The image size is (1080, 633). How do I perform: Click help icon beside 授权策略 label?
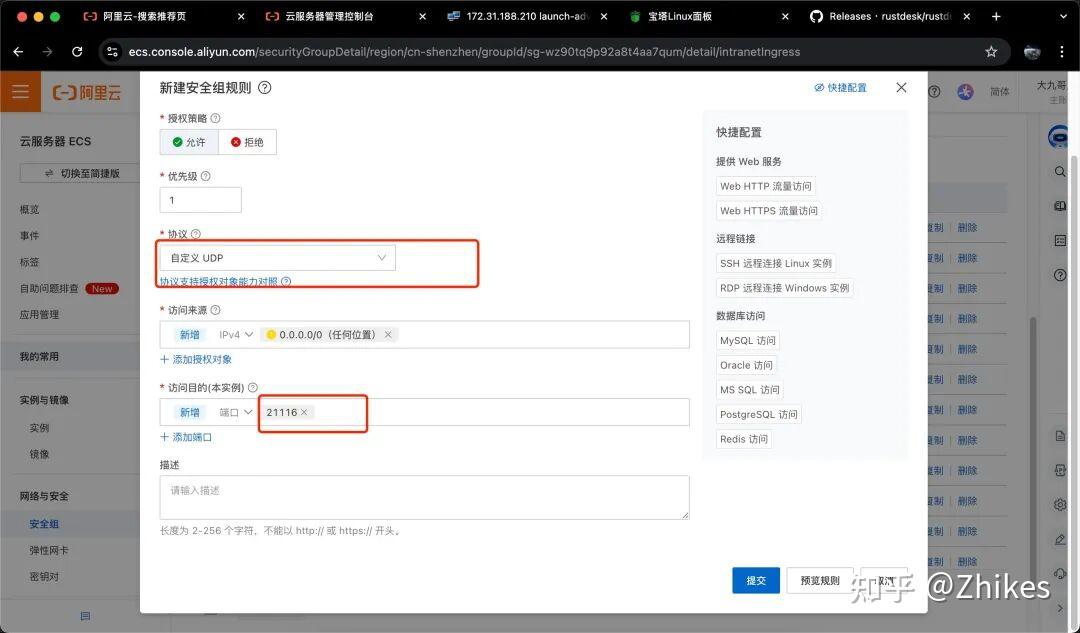pyautogui.click(x=216, y=118)
